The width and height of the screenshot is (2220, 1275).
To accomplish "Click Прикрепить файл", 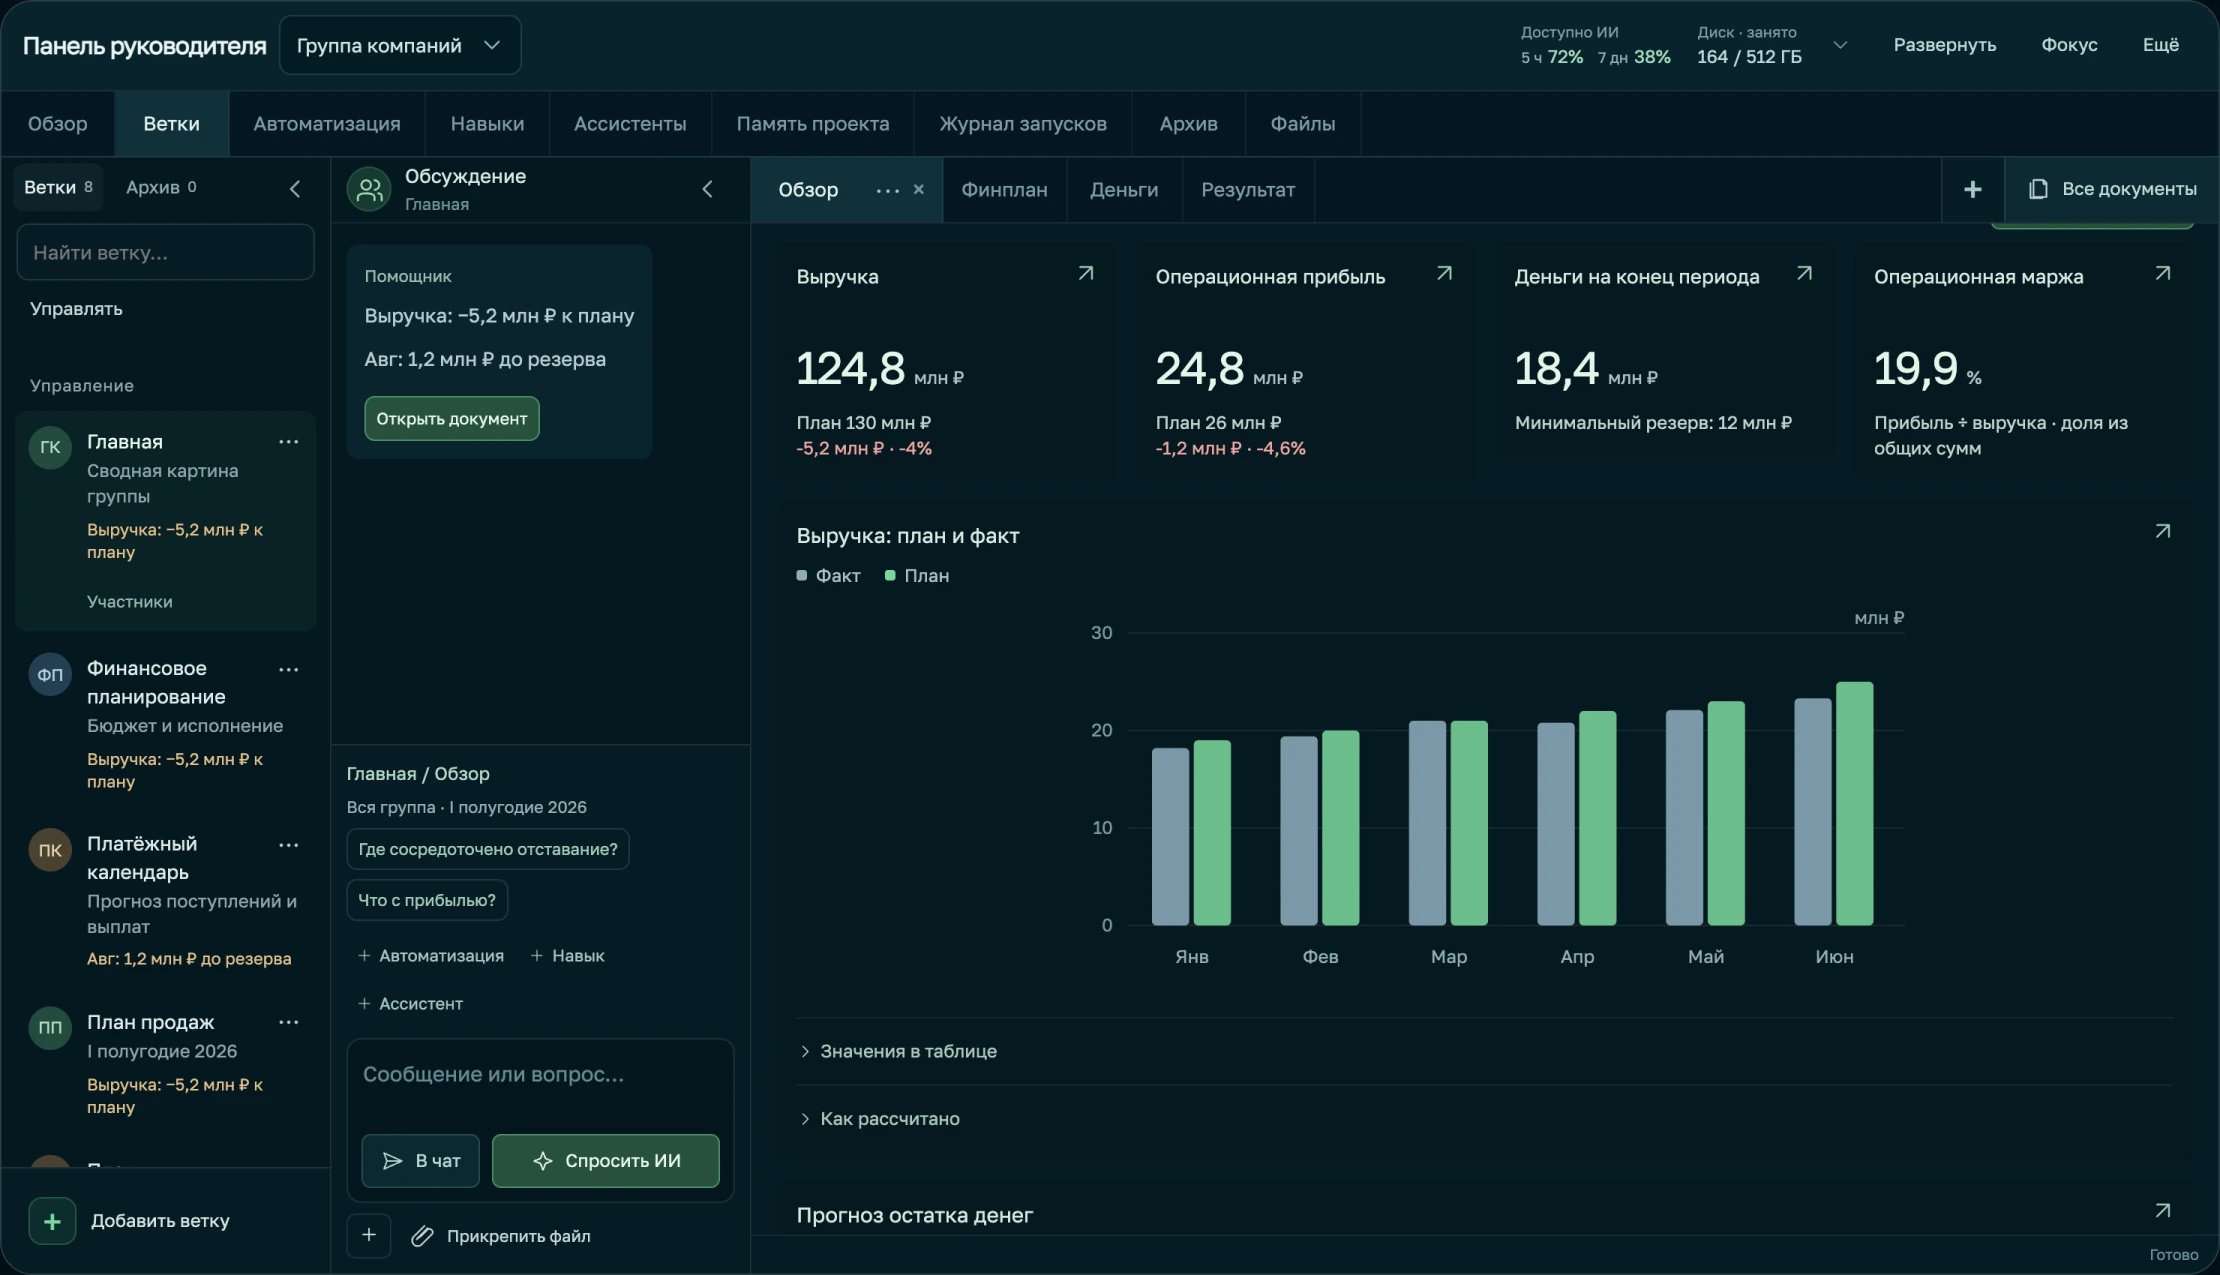I will (x=501, y=1236).
